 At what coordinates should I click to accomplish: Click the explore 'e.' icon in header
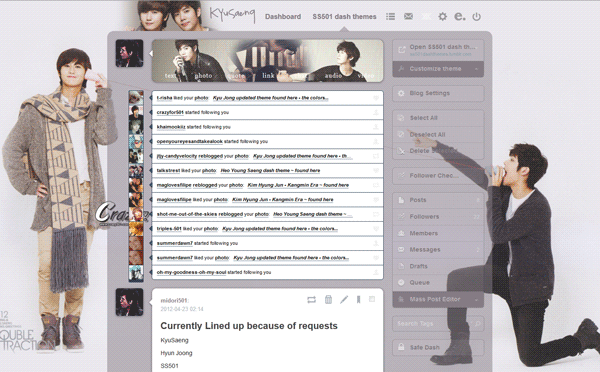[460, 16]
